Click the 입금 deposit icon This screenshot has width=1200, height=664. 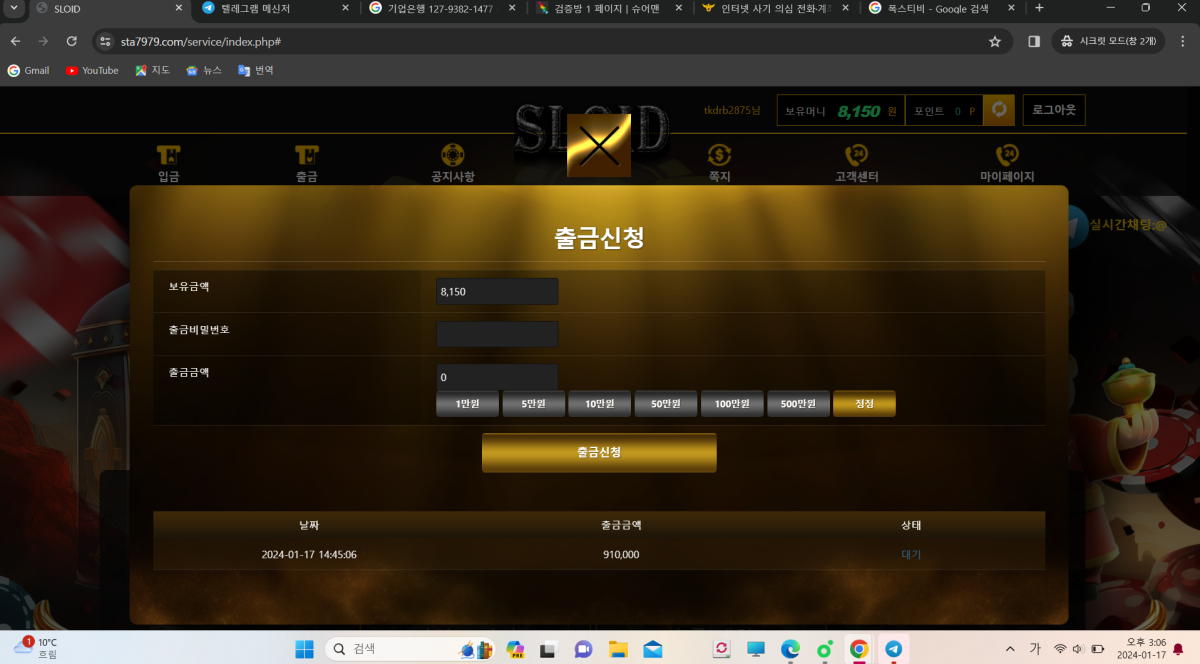(168, 156)
